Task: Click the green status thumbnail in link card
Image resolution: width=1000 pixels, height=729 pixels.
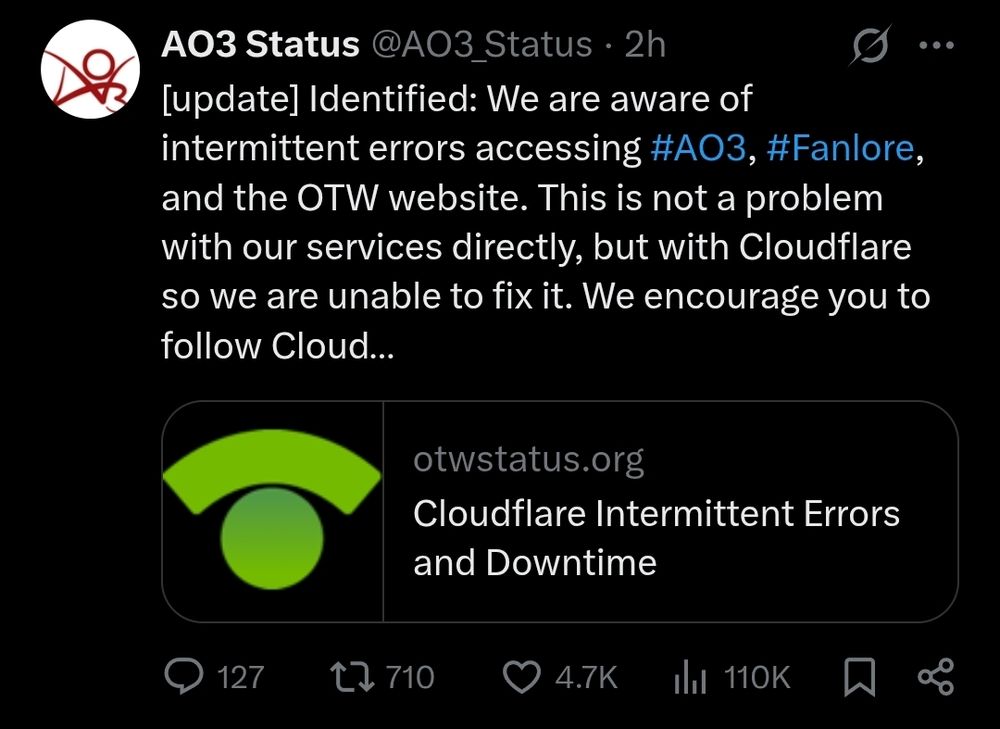Action: pyautogui.click(x=272, y=512)
